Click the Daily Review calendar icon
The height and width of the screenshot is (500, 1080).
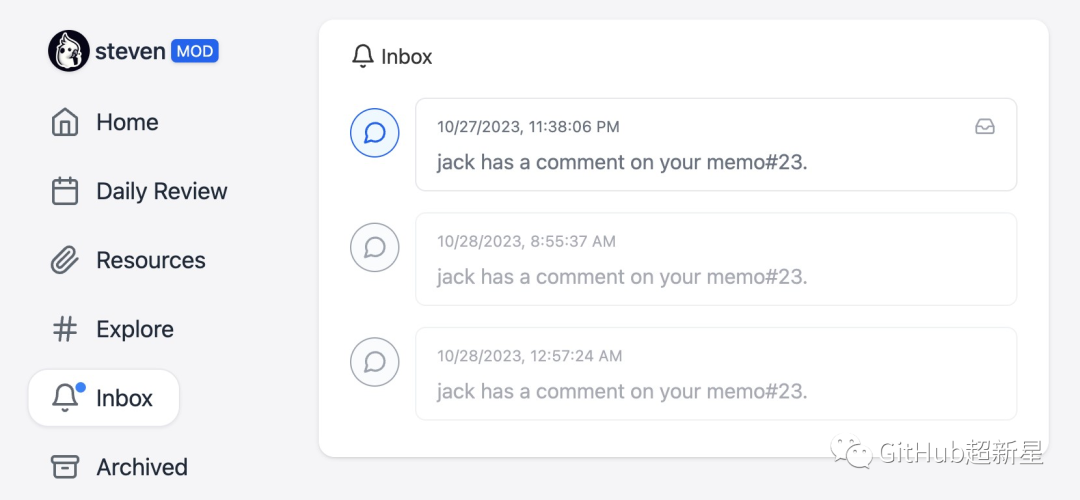click(65, 191)
